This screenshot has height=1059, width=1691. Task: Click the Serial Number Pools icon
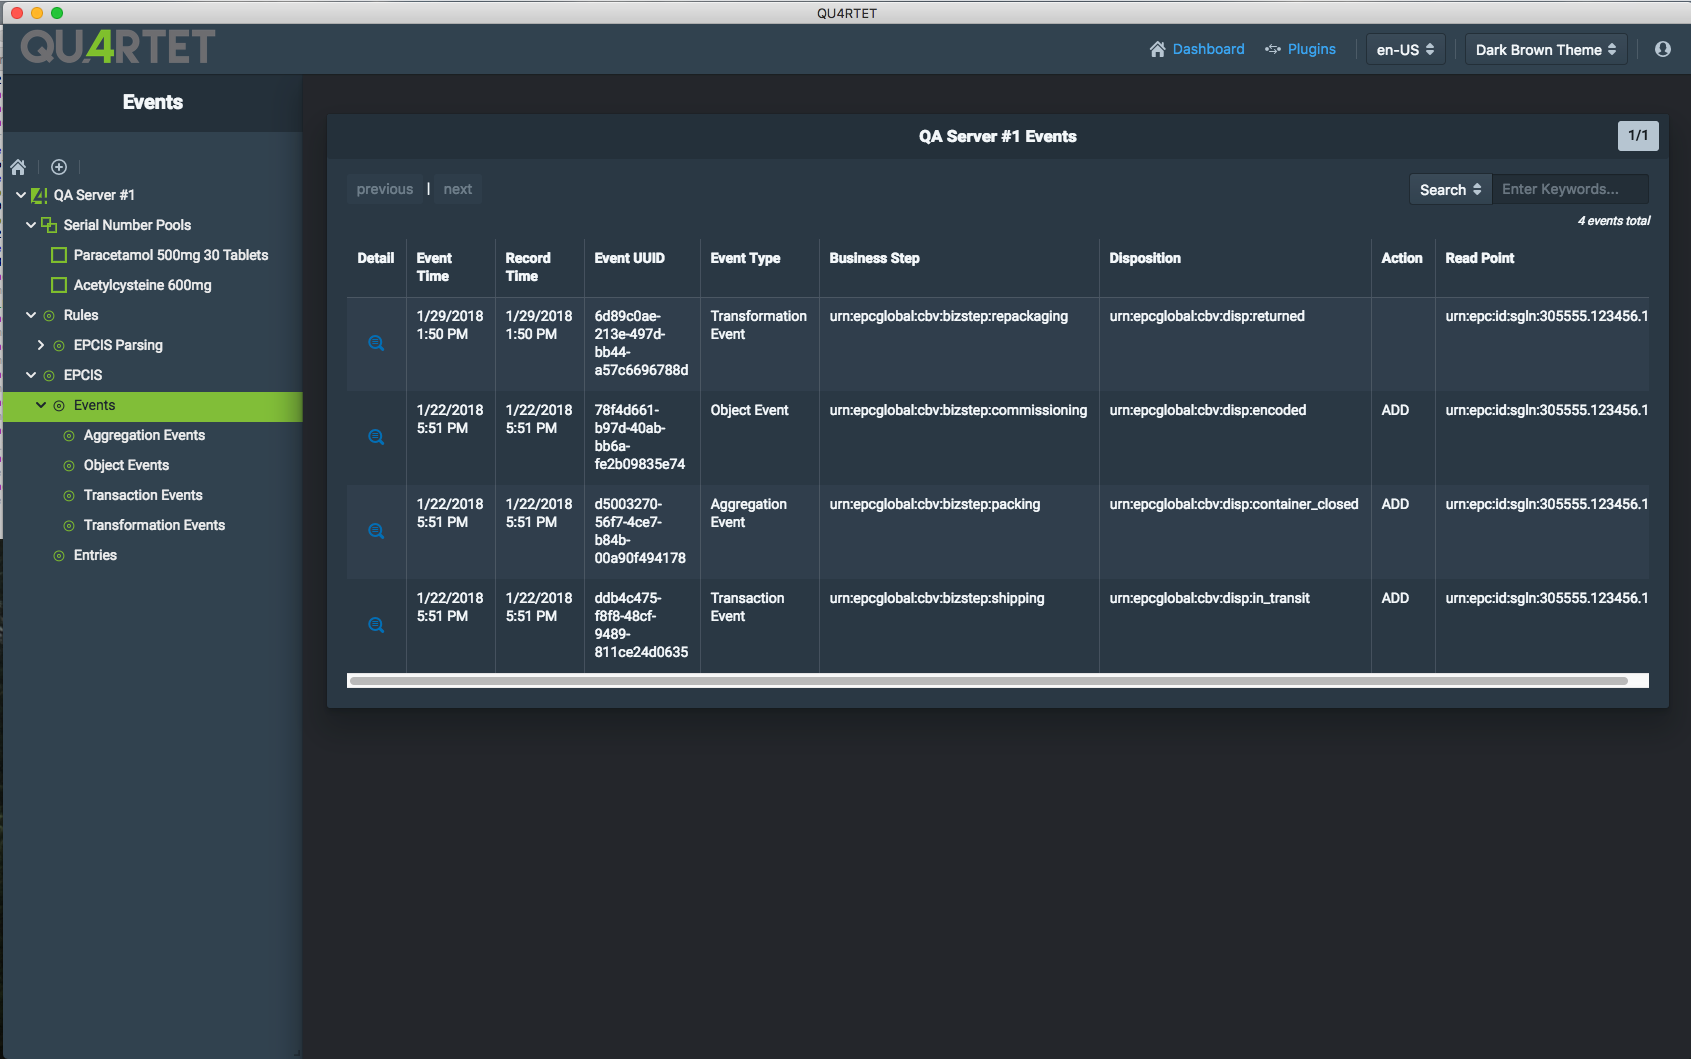pyautogui.click(x=49, y=225)
